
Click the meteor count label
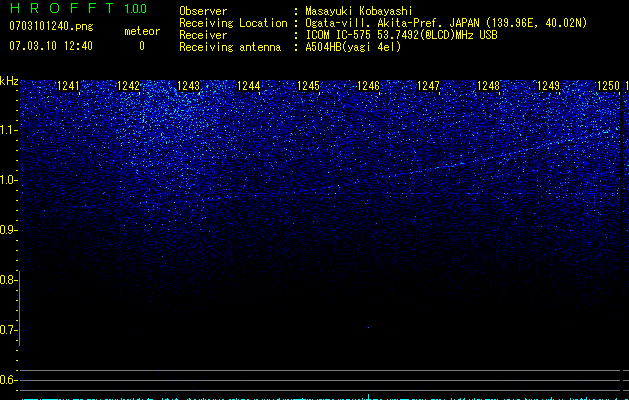pyautogui.click(x=142, y=31)
